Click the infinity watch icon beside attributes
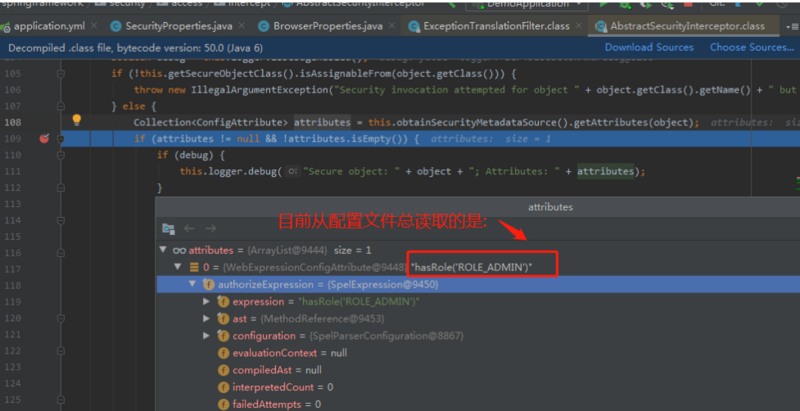This screenshot has width=800, height=411. pyautogui.click(x=179, y=250)
